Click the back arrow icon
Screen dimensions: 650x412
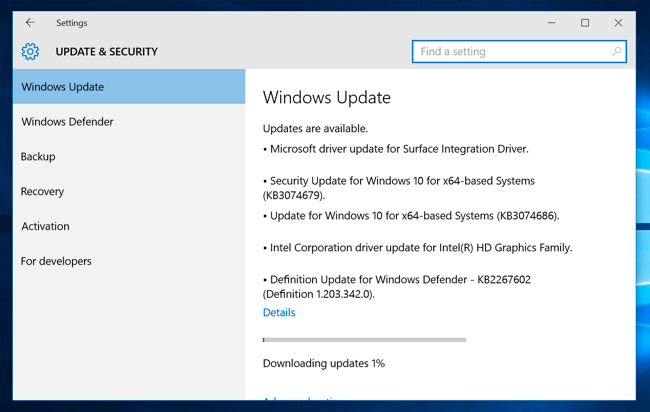pos(30,22)
